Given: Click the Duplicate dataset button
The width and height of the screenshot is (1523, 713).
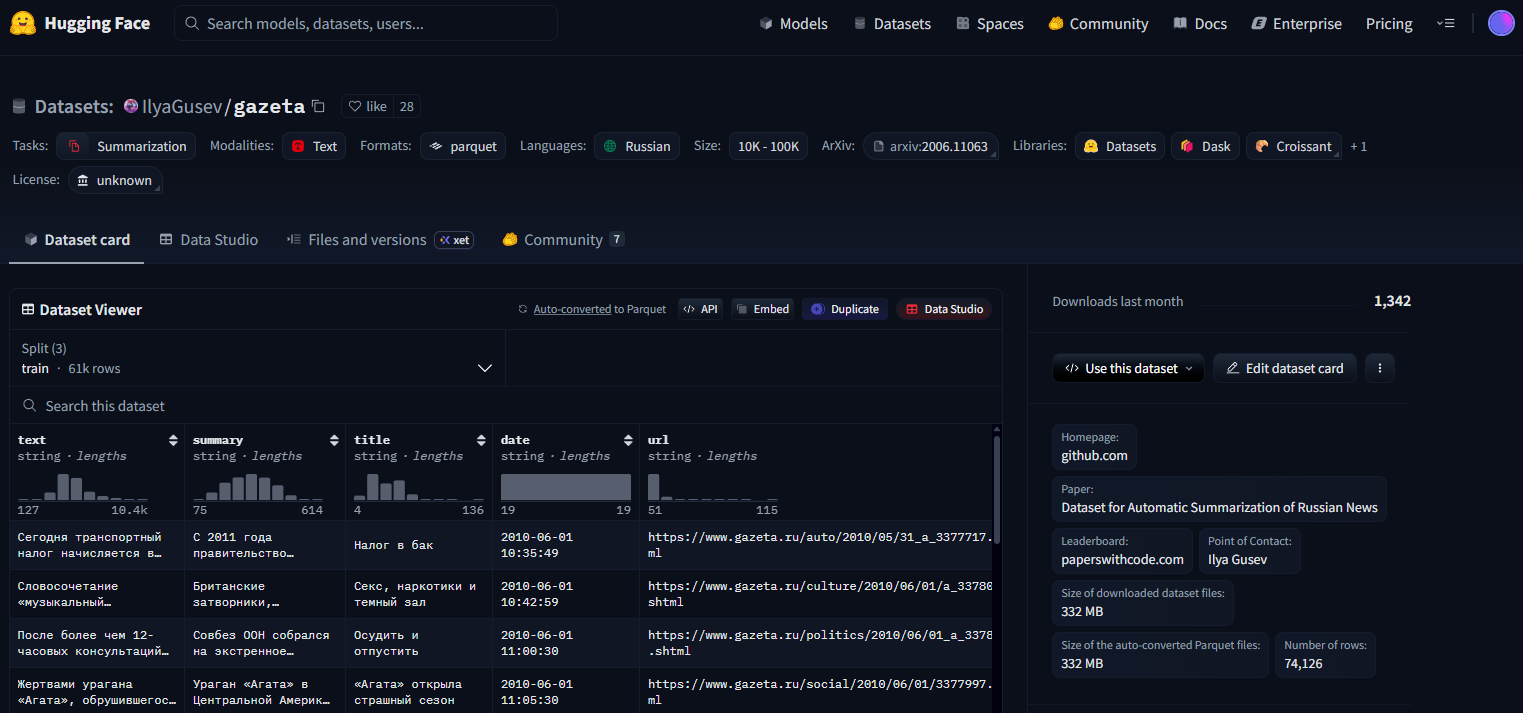Looking at the screenshot, I should click(x=845, y=310).
